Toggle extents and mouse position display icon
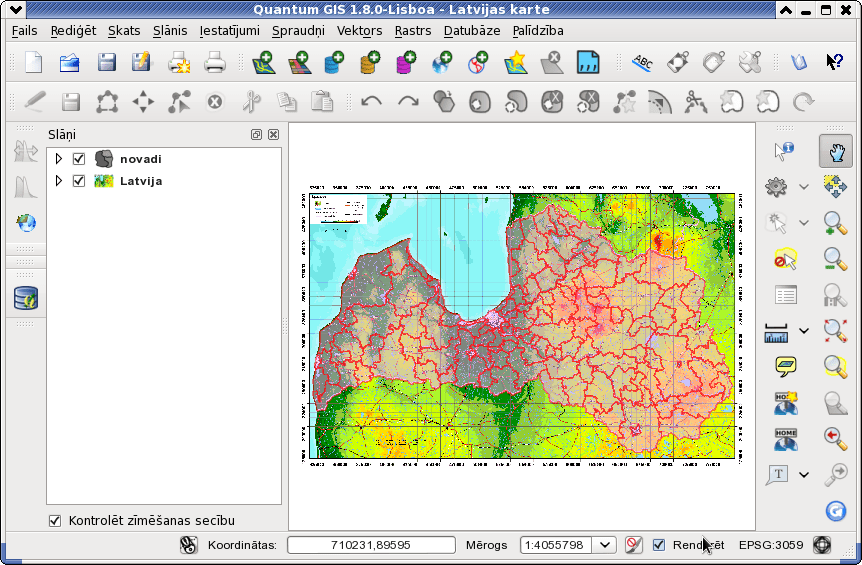862x565 pixels. [x=189, y=545]
